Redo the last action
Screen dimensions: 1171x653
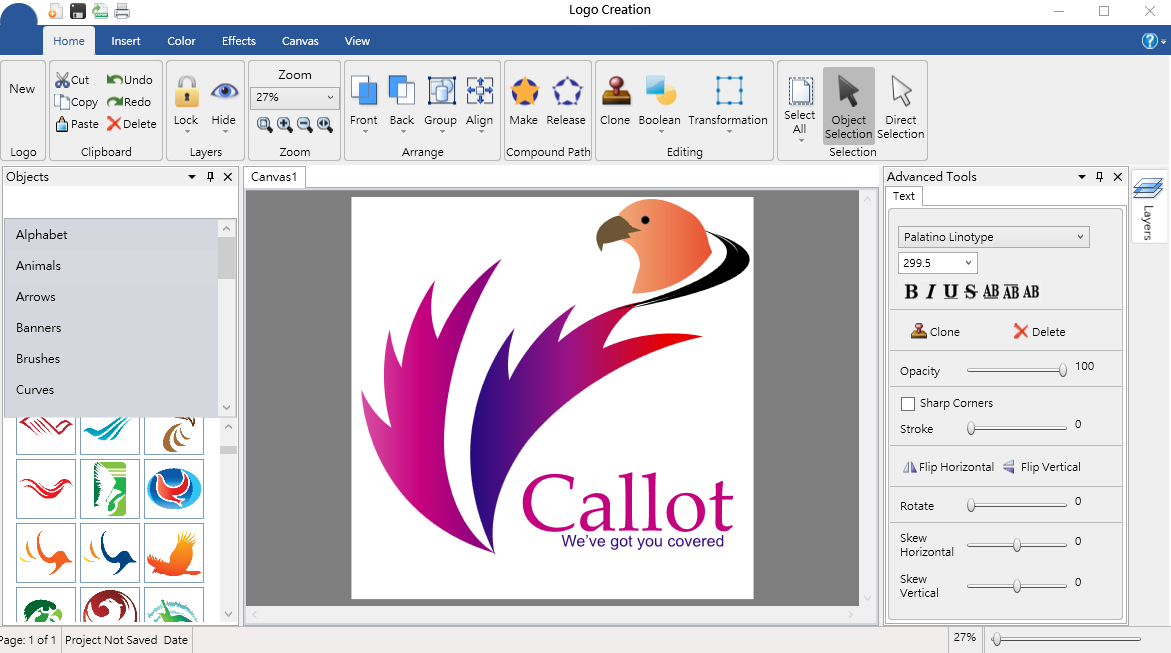128,102
